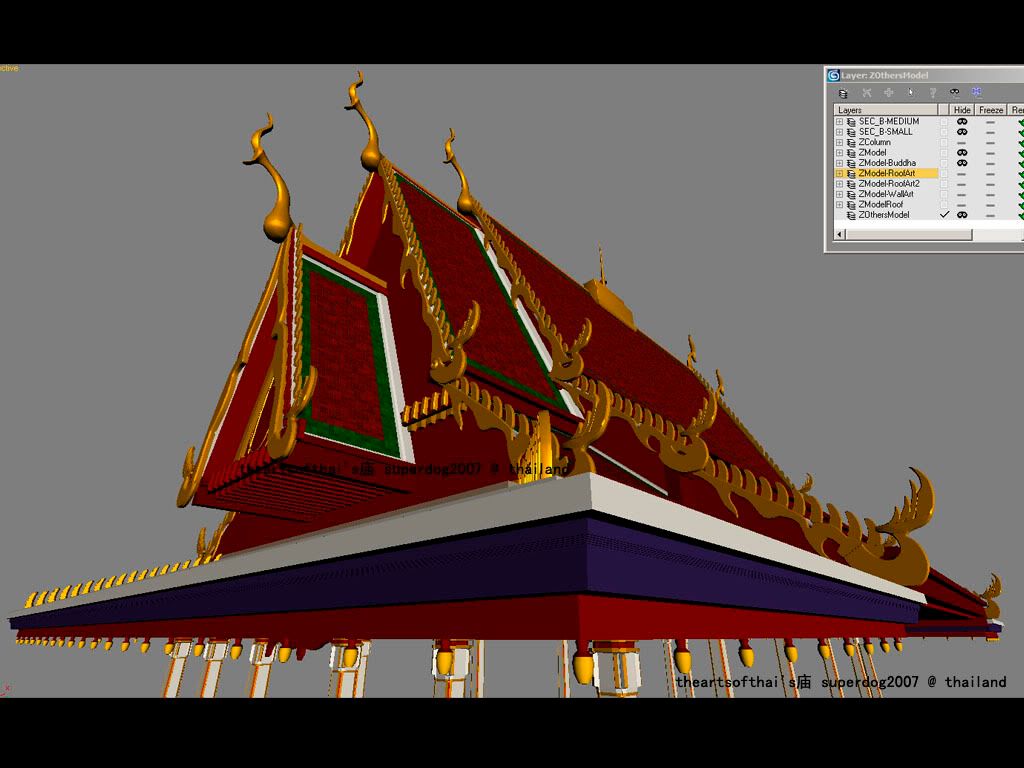The width and height of the screenshot is (1024, 768).
Task: Click the Layers column header
Action: pyautogui.click(x=886, y=110)
